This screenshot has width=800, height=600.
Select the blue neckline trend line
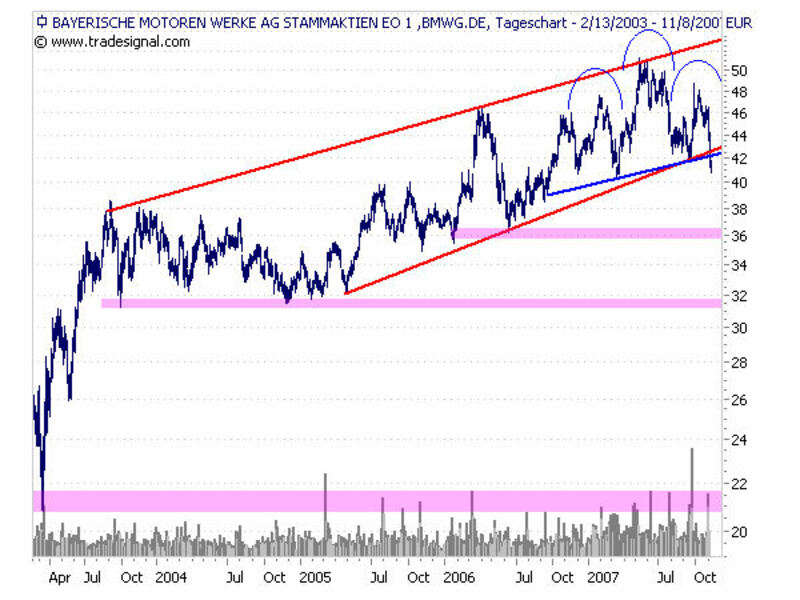600,182
